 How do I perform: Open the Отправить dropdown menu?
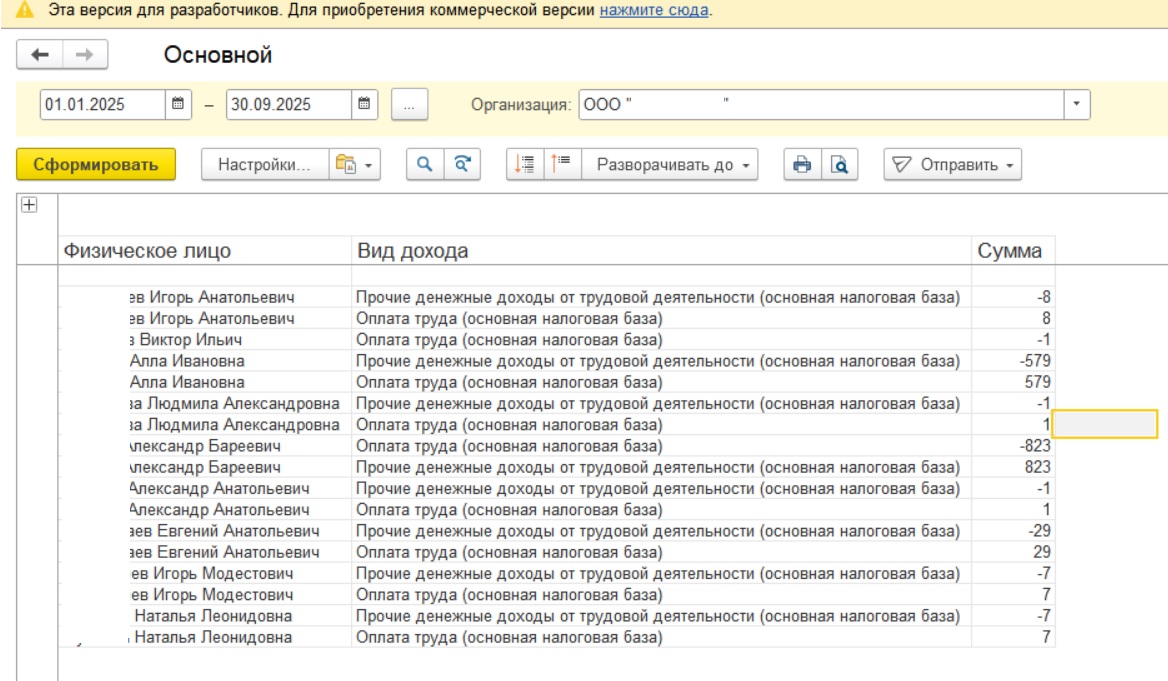pos(952,165)
